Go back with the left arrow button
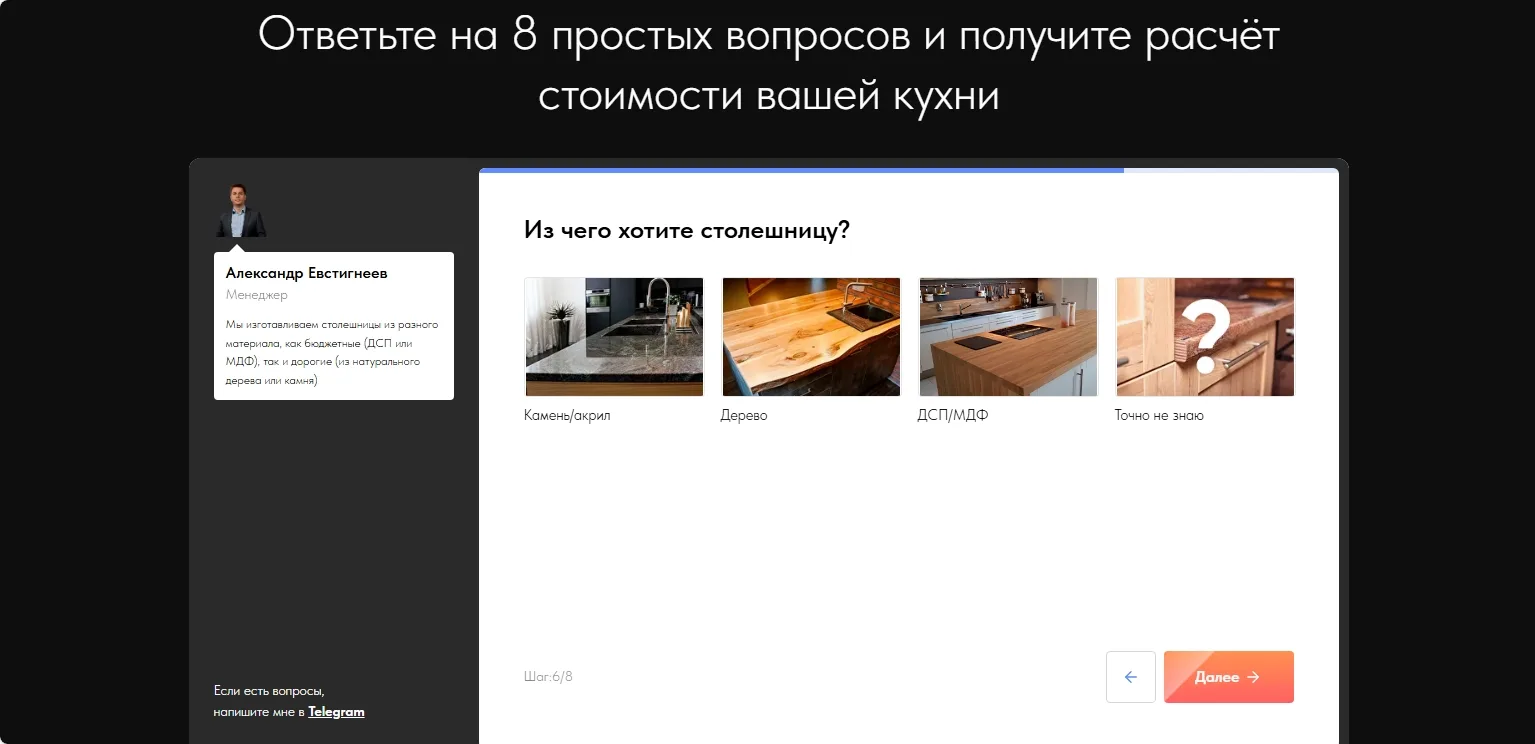The height and width of the screenshot is (744, 1535). click(1131, 677)
